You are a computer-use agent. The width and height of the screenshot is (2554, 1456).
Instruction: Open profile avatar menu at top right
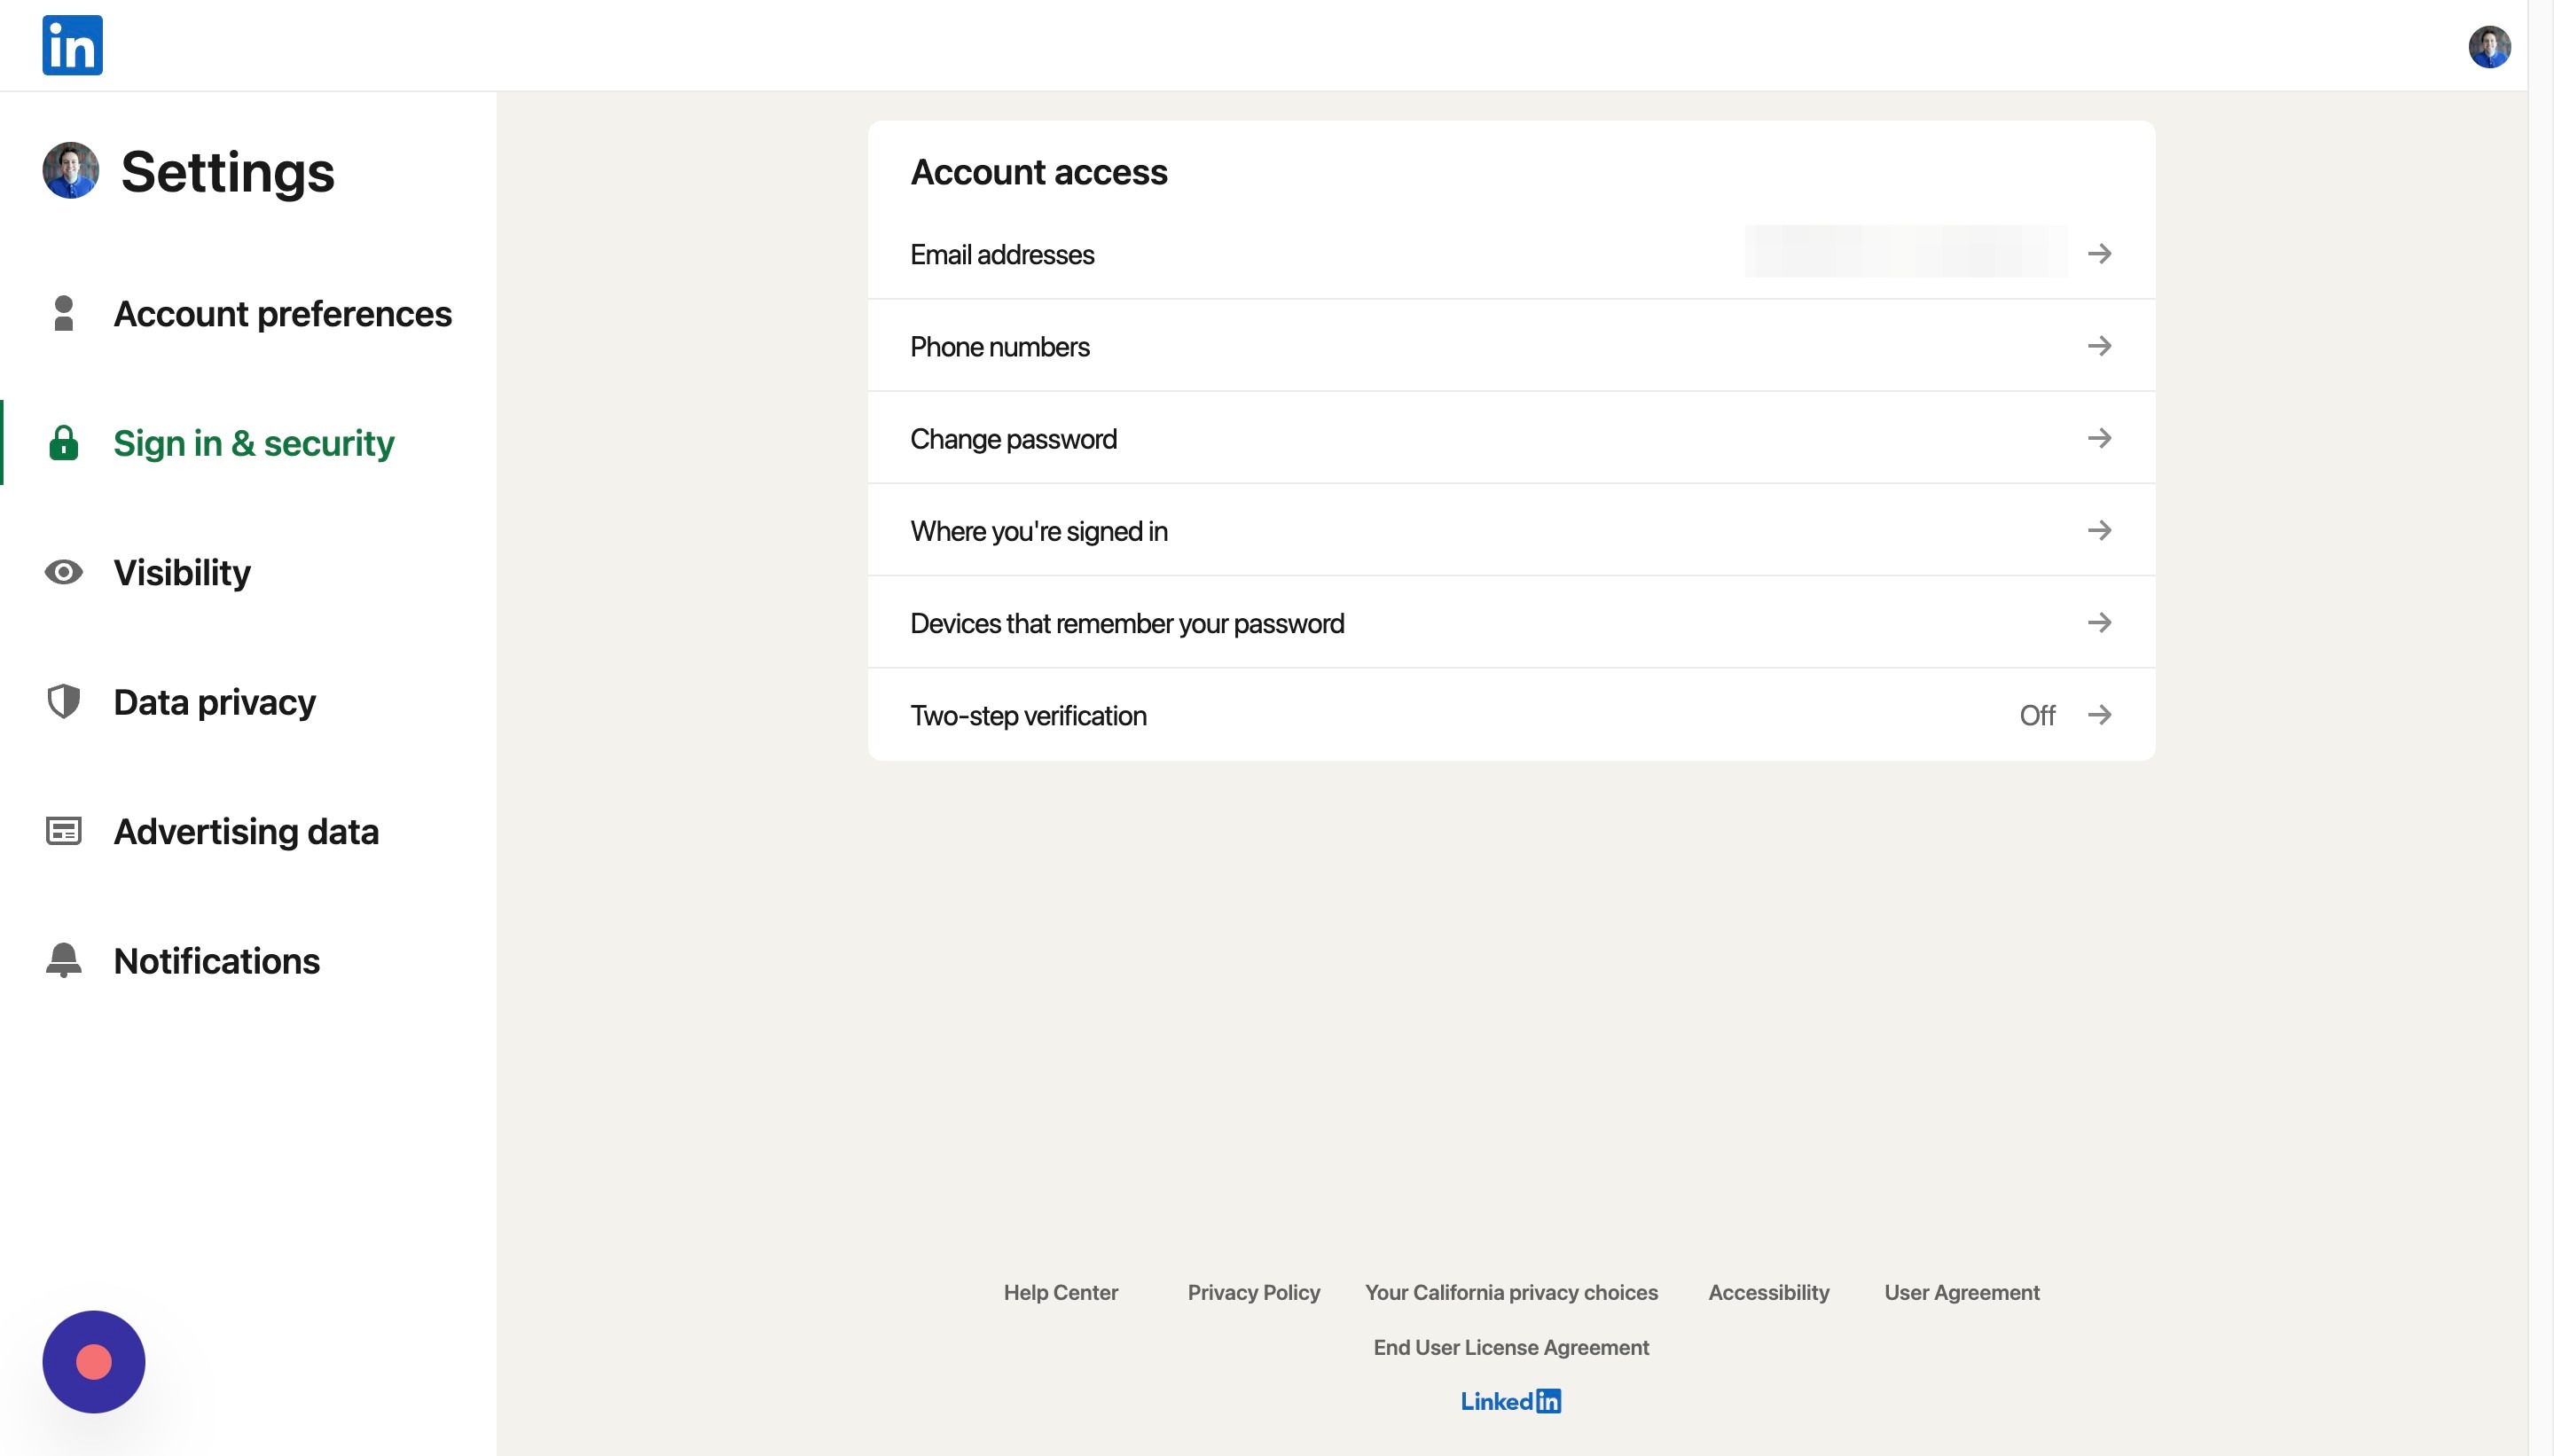2489,47
